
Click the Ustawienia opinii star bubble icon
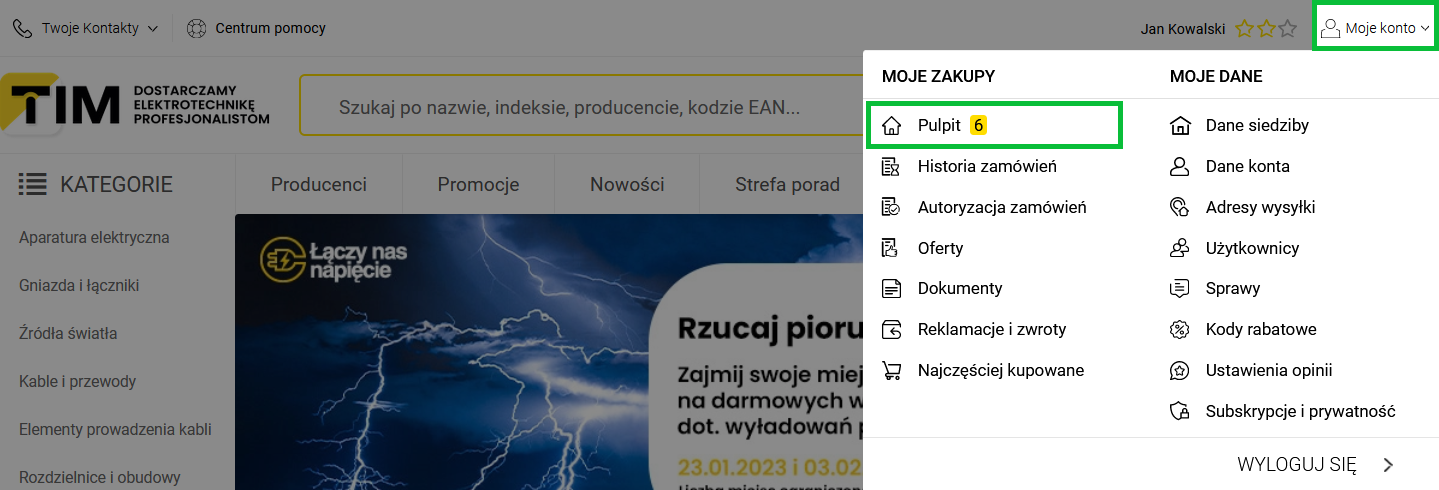[x=1180, y=370]
